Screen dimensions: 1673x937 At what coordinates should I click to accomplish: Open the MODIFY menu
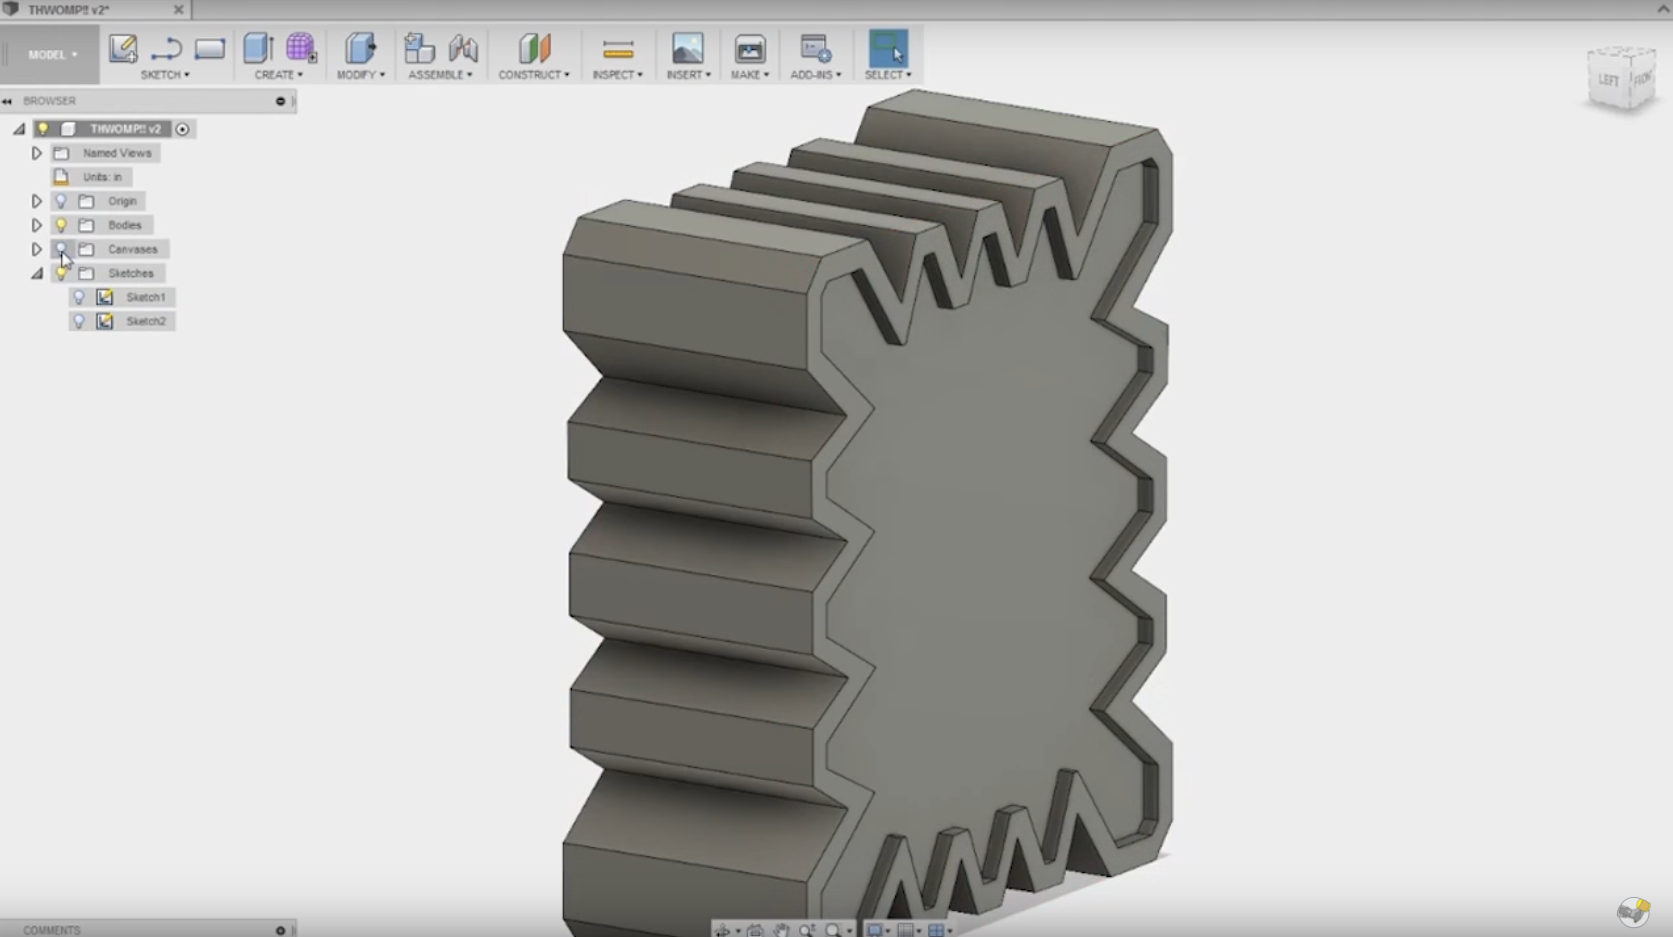coord(361,75)
